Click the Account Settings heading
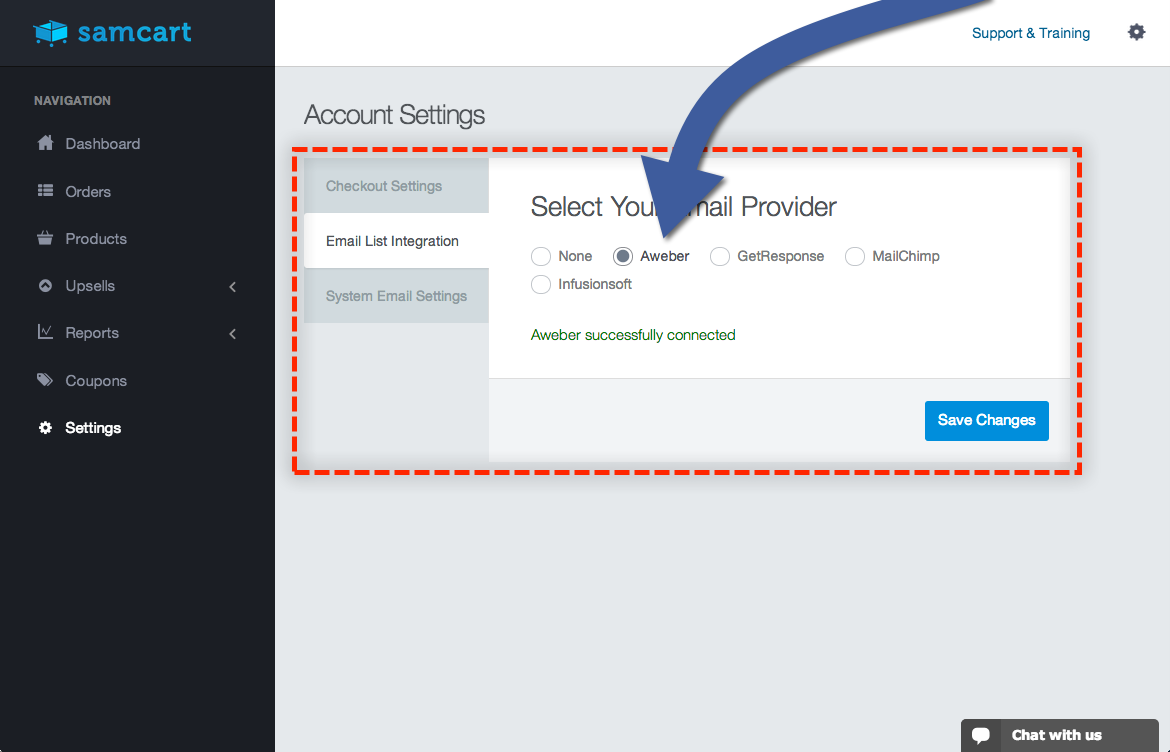1170x752 pixels. pyautogui.click(x=394, y=115)
